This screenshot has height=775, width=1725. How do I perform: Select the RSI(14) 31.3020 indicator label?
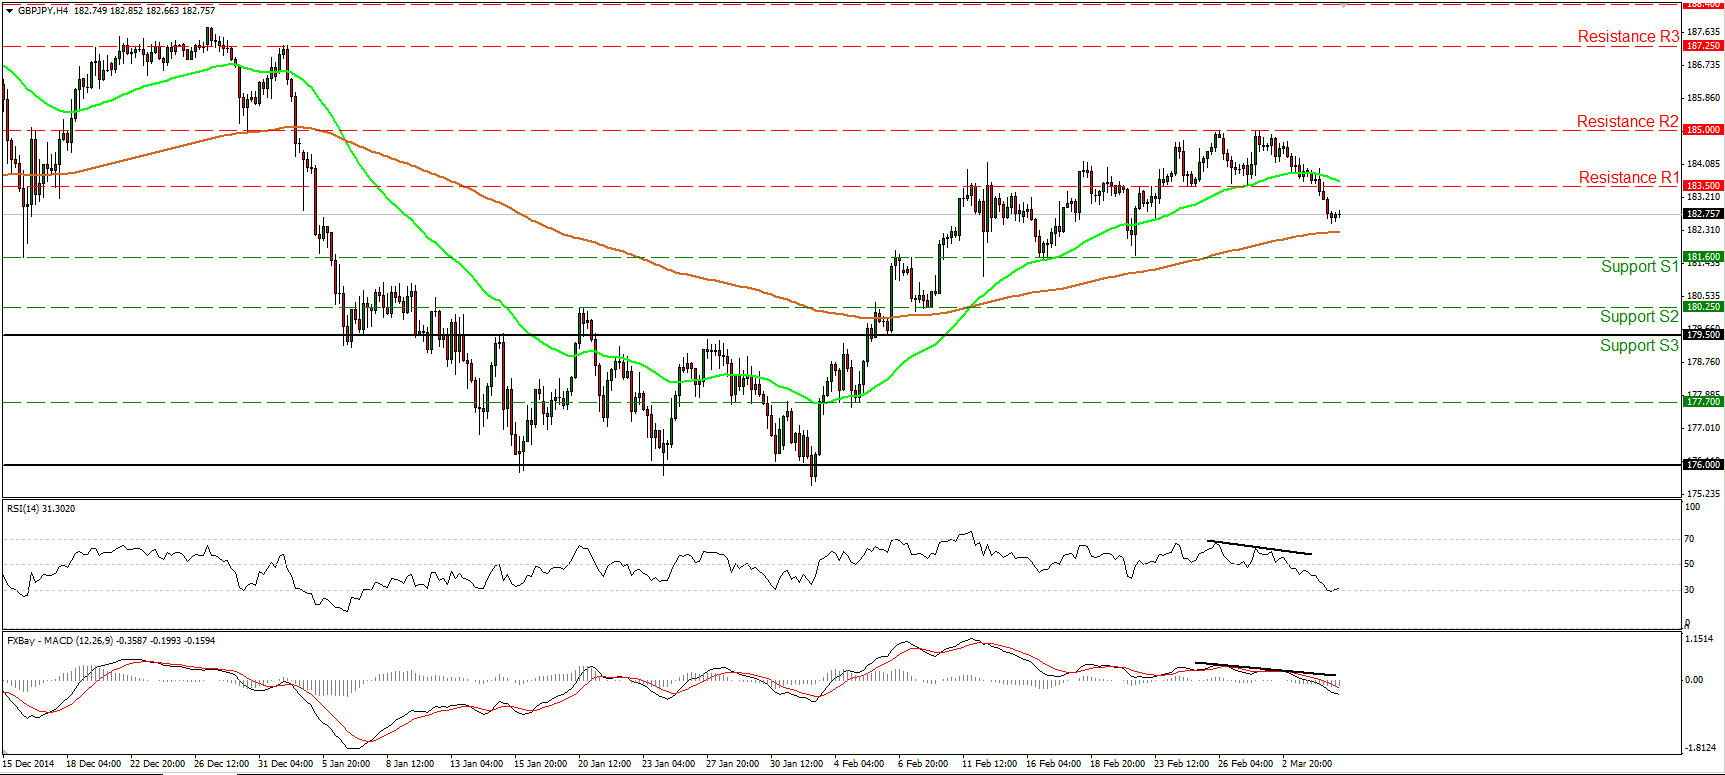point(41,509)
